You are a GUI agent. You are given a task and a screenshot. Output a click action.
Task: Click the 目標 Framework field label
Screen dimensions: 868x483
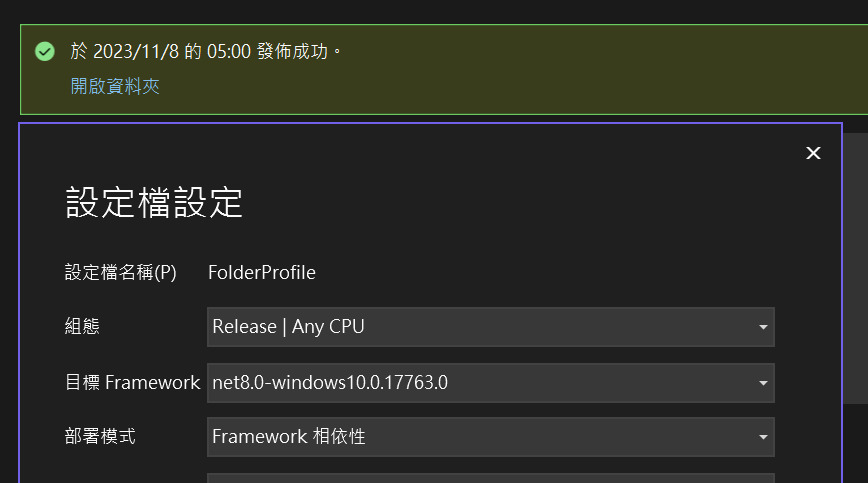pyautogui.click(x=132, y=382)
